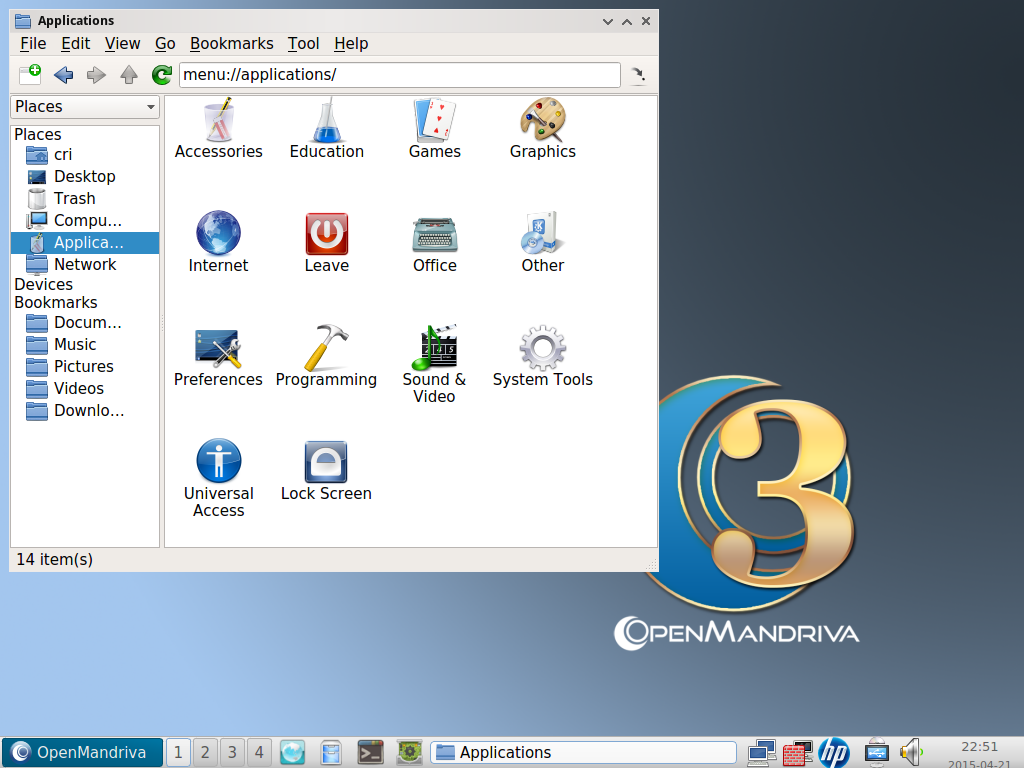Open the Accessories category icon
Screen dimensions: 1024x768
point(218,121)
